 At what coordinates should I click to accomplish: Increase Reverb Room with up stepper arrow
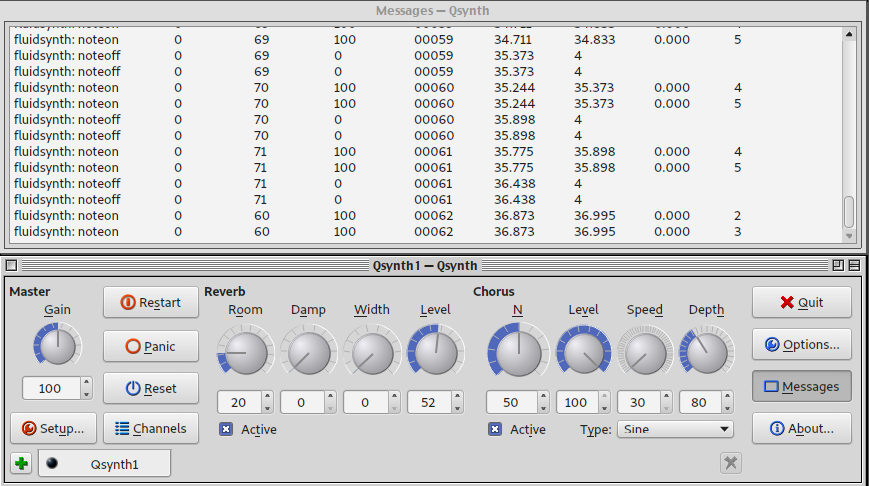pyautogui.click(x=267, y=396)
